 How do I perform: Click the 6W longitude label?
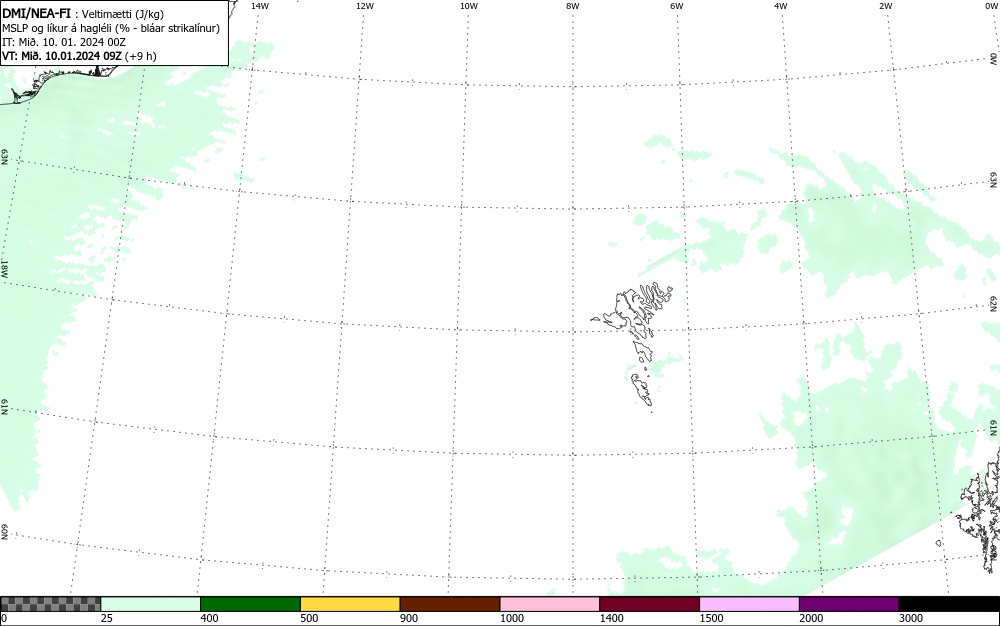(677, 6)
